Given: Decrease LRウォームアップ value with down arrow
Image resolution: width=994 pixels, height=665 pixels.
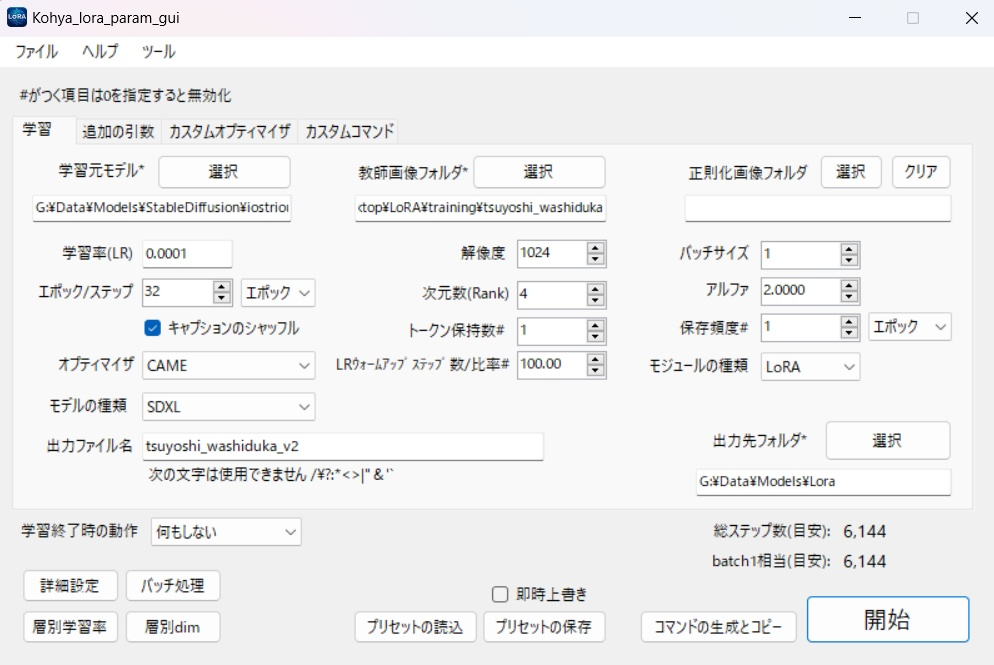Looking at the screenshot, I should (x=595, y=371).
